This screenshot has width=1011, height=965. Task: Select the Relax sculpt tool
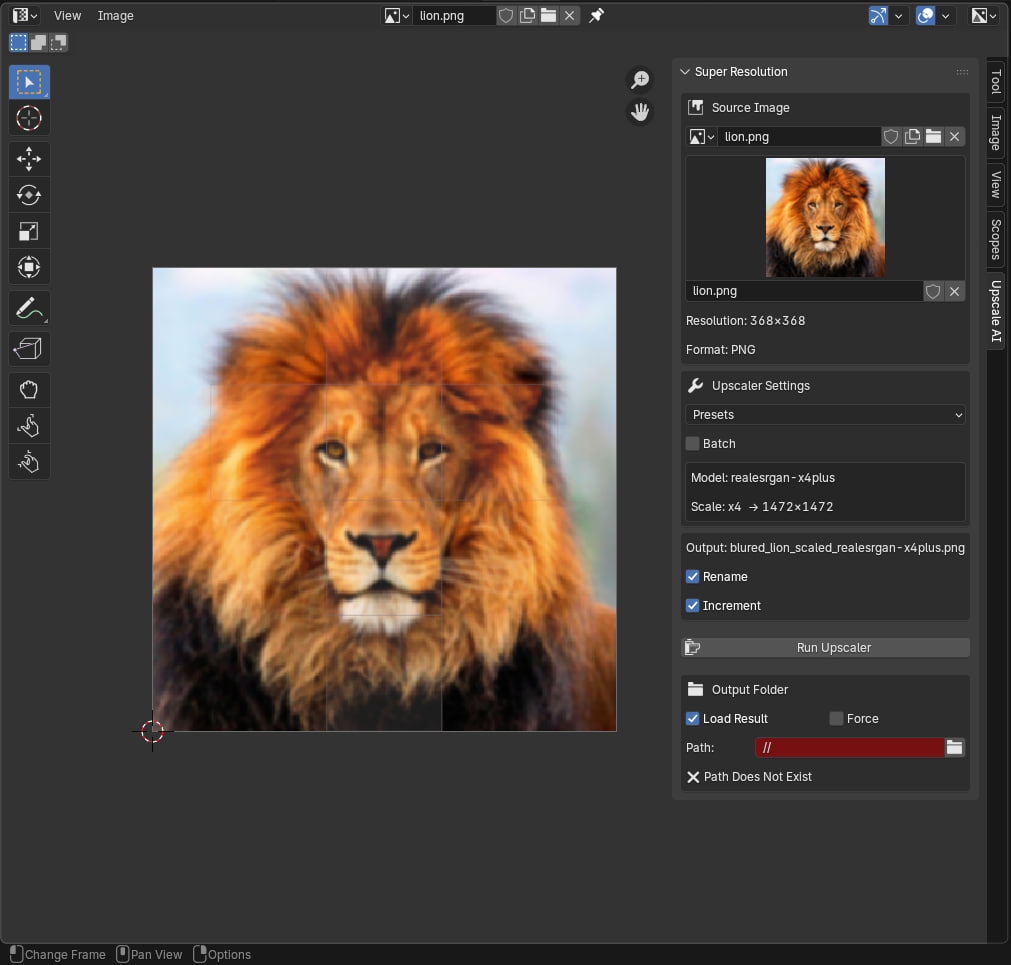(x=29, y=426)
